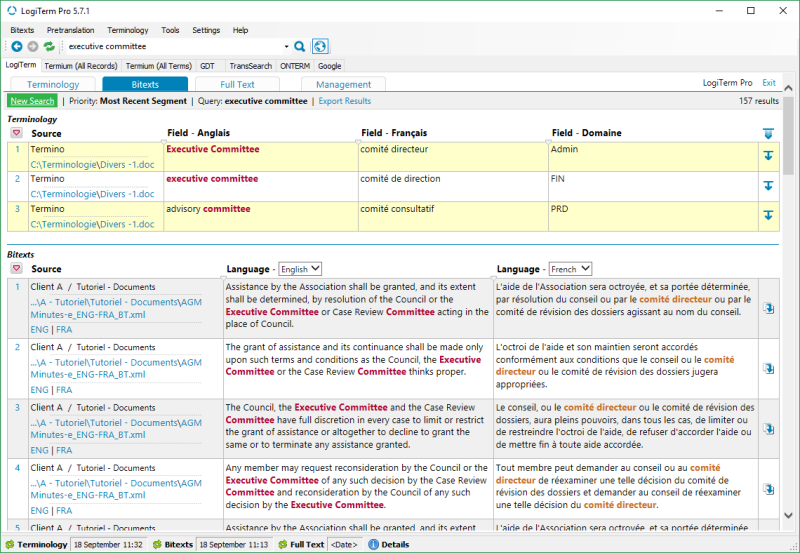The image size is (800, 553).
Task: Open AGM Minutes file link in bitext row 1
Action: 116,308
